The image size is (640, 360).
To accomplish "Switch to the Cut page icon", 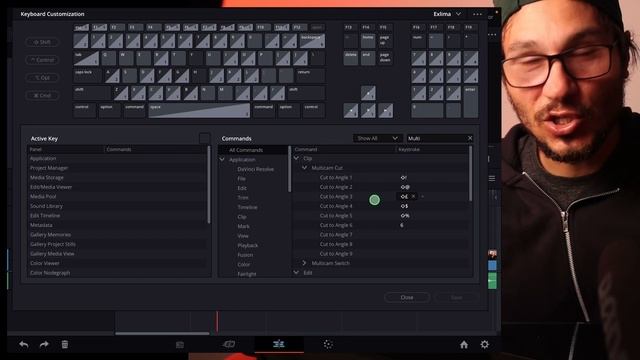I will (x=229, y=344).
